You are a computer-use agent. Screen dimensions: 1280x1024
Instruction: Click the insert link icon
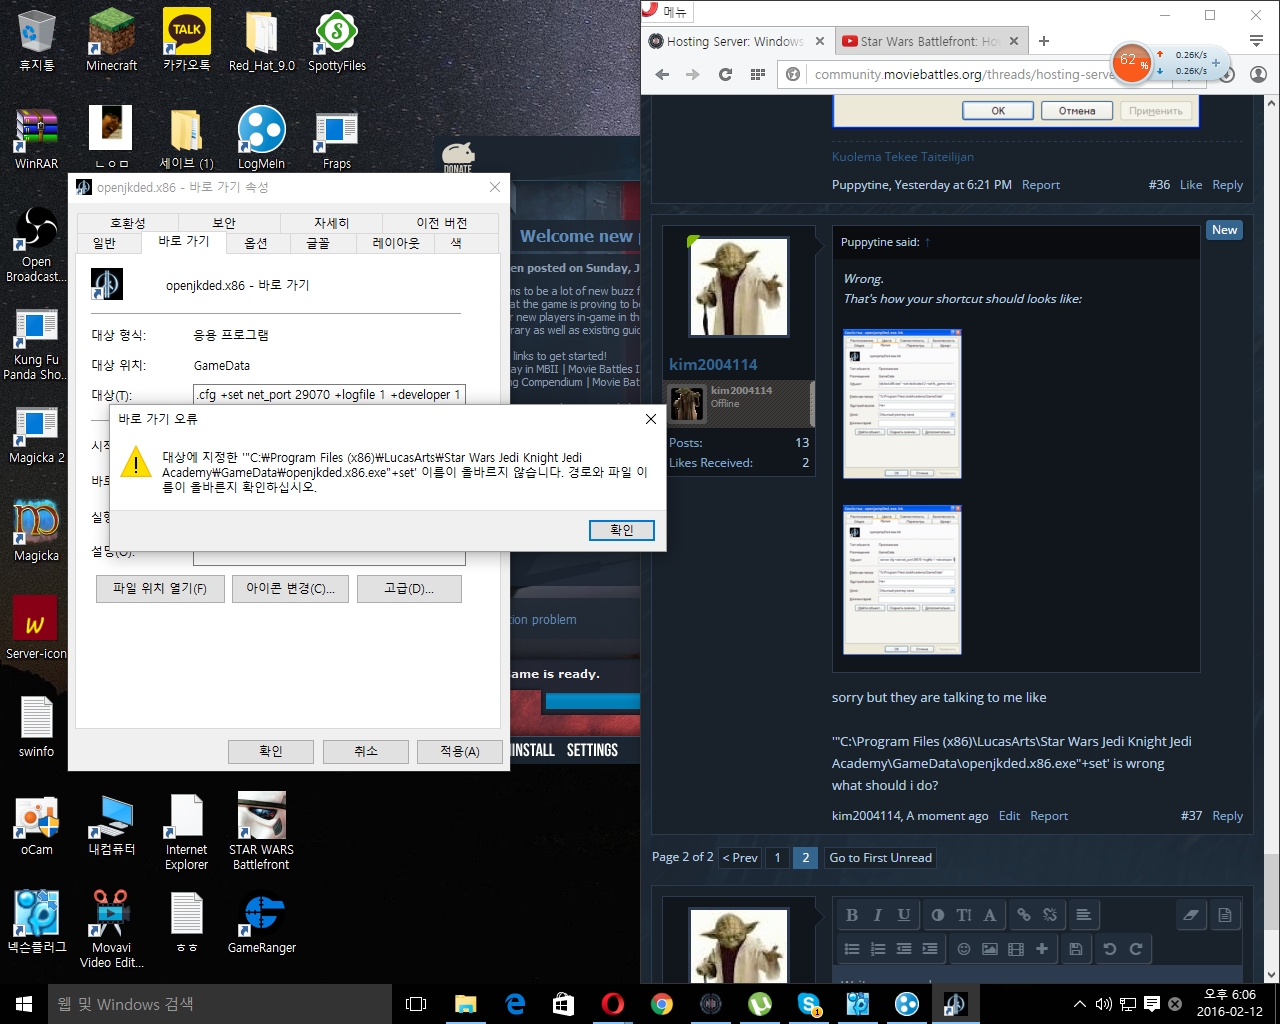[x=1024, y=915]
